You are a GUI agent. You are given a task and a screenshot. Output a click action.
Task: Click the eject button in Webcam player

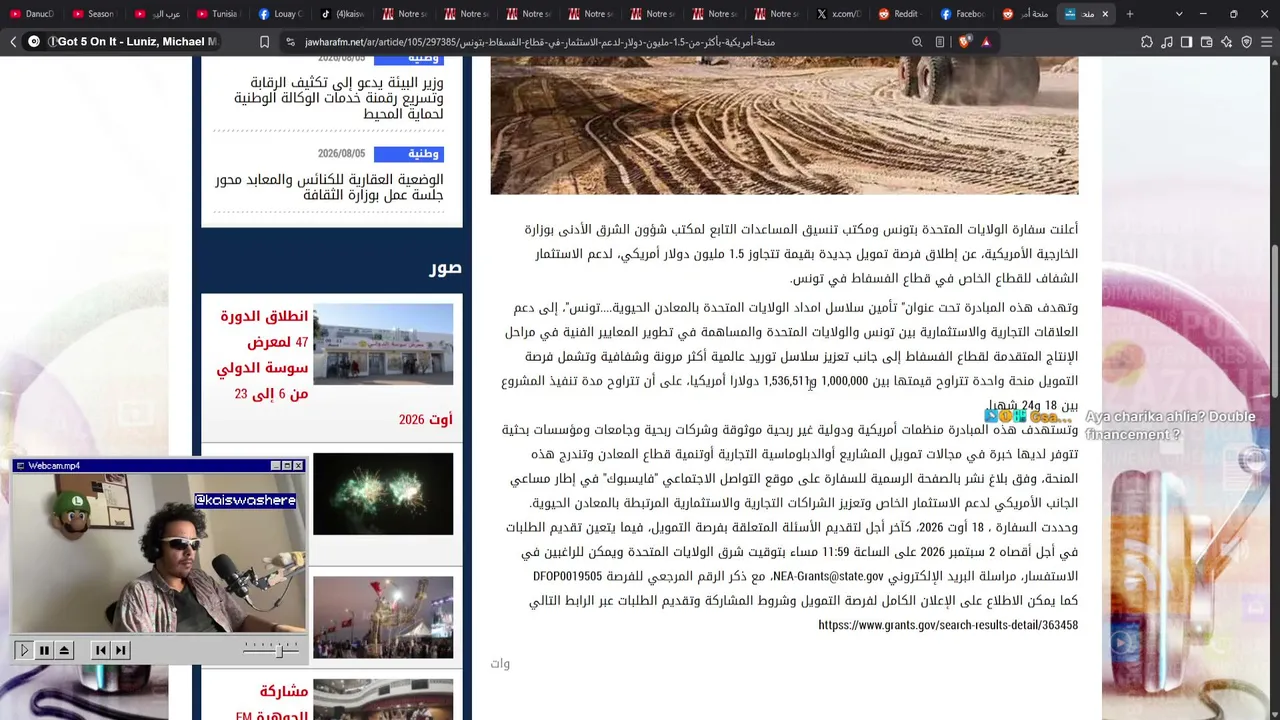tap(64, 650)
